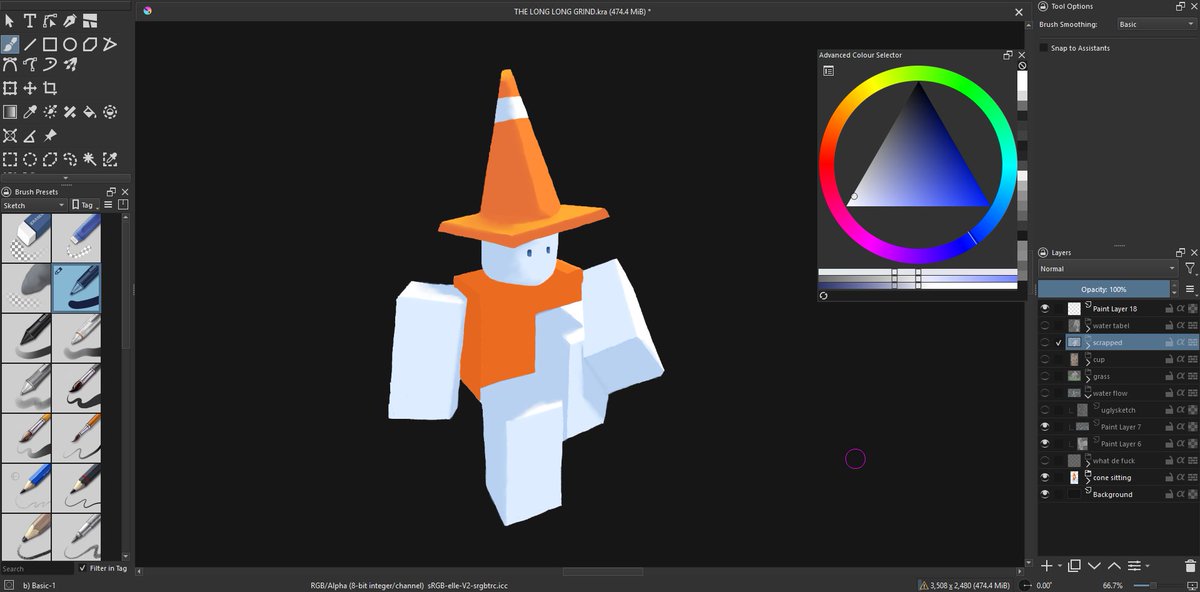Choose the Contiguous Selection magic wand tool
The height and width of the screenshot is (592, 1200).
tap(90, 159)
